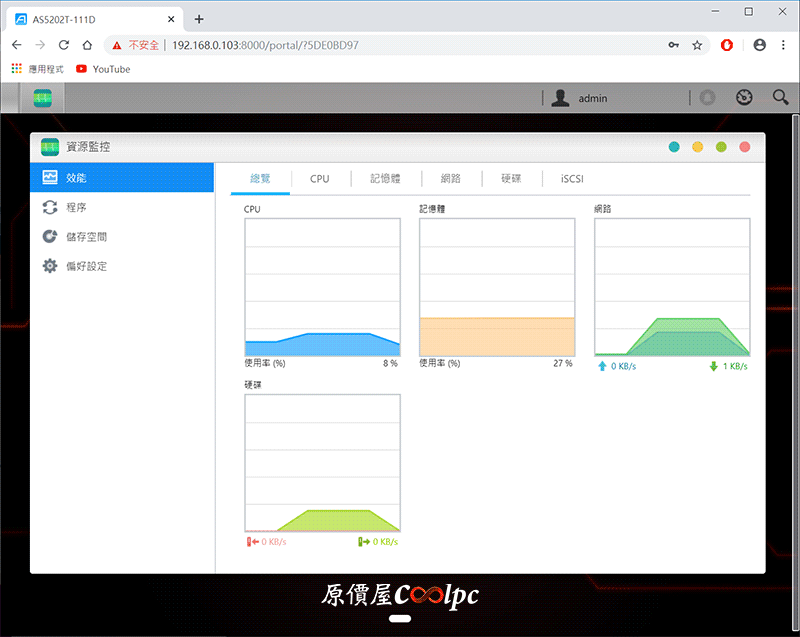Screen dimensions: 800x637
Task: Maximize window with the green dot
Action: point(721,147)
